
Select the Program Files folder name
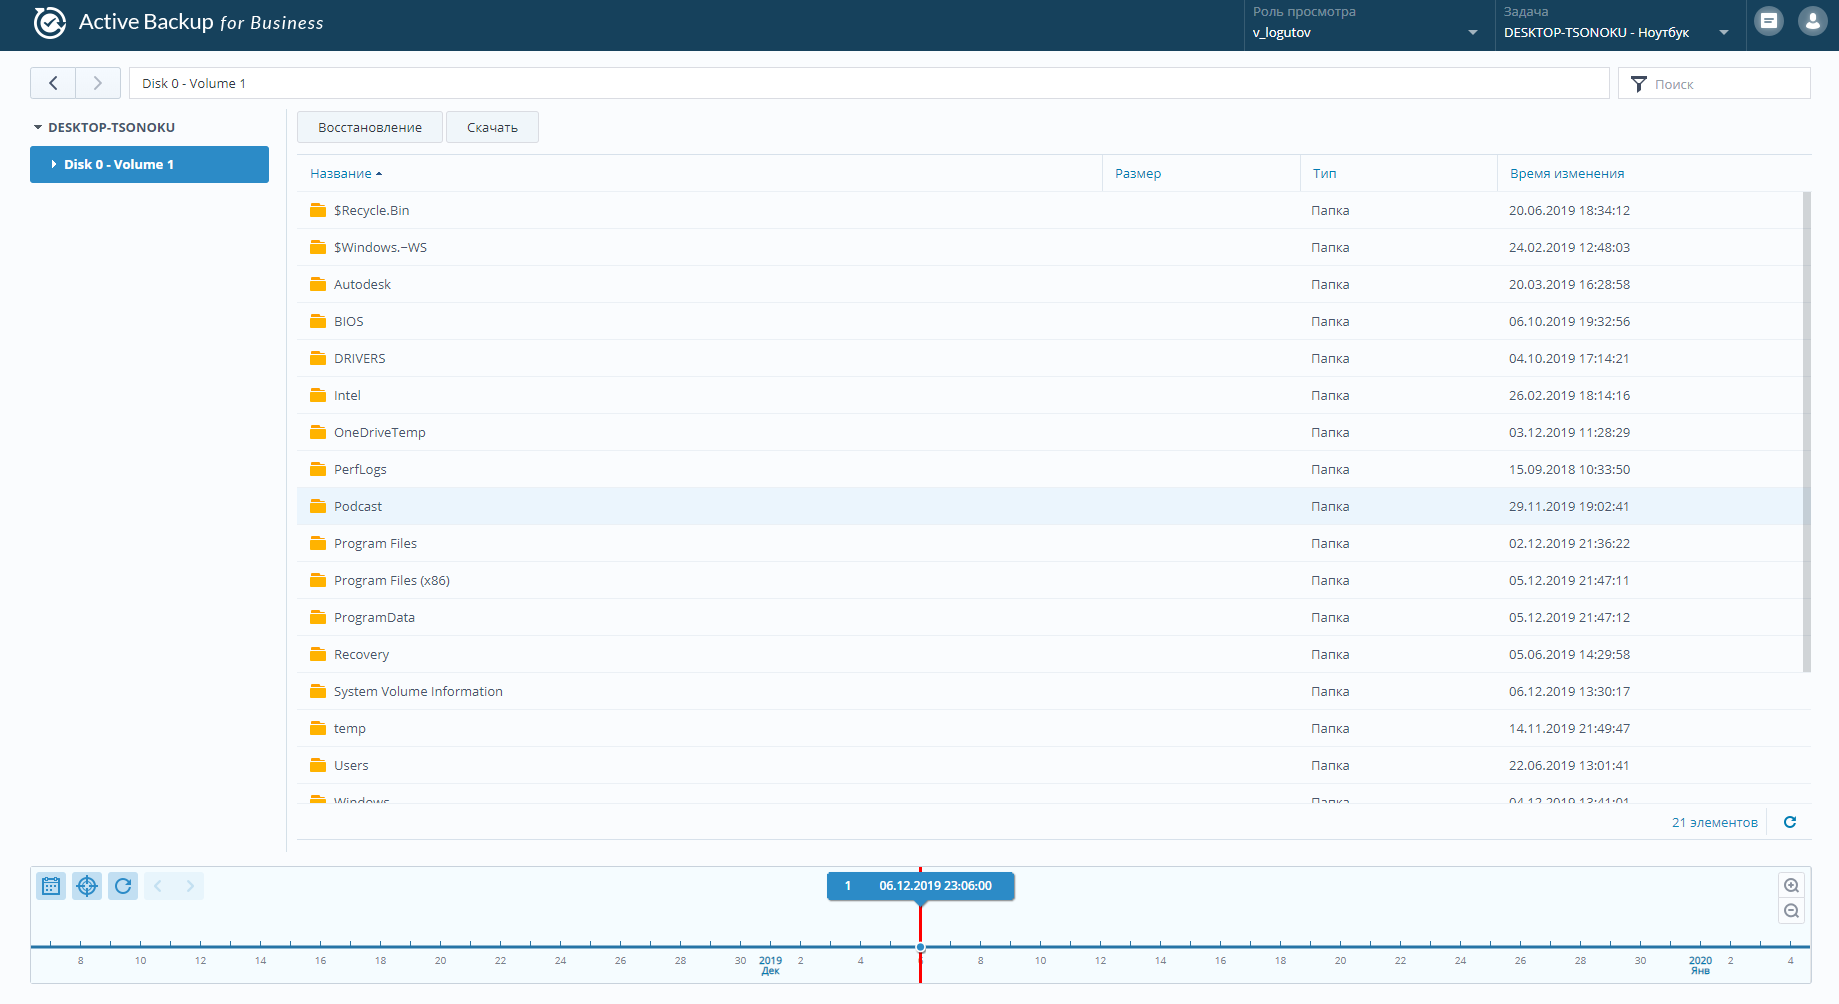(375, 543)
